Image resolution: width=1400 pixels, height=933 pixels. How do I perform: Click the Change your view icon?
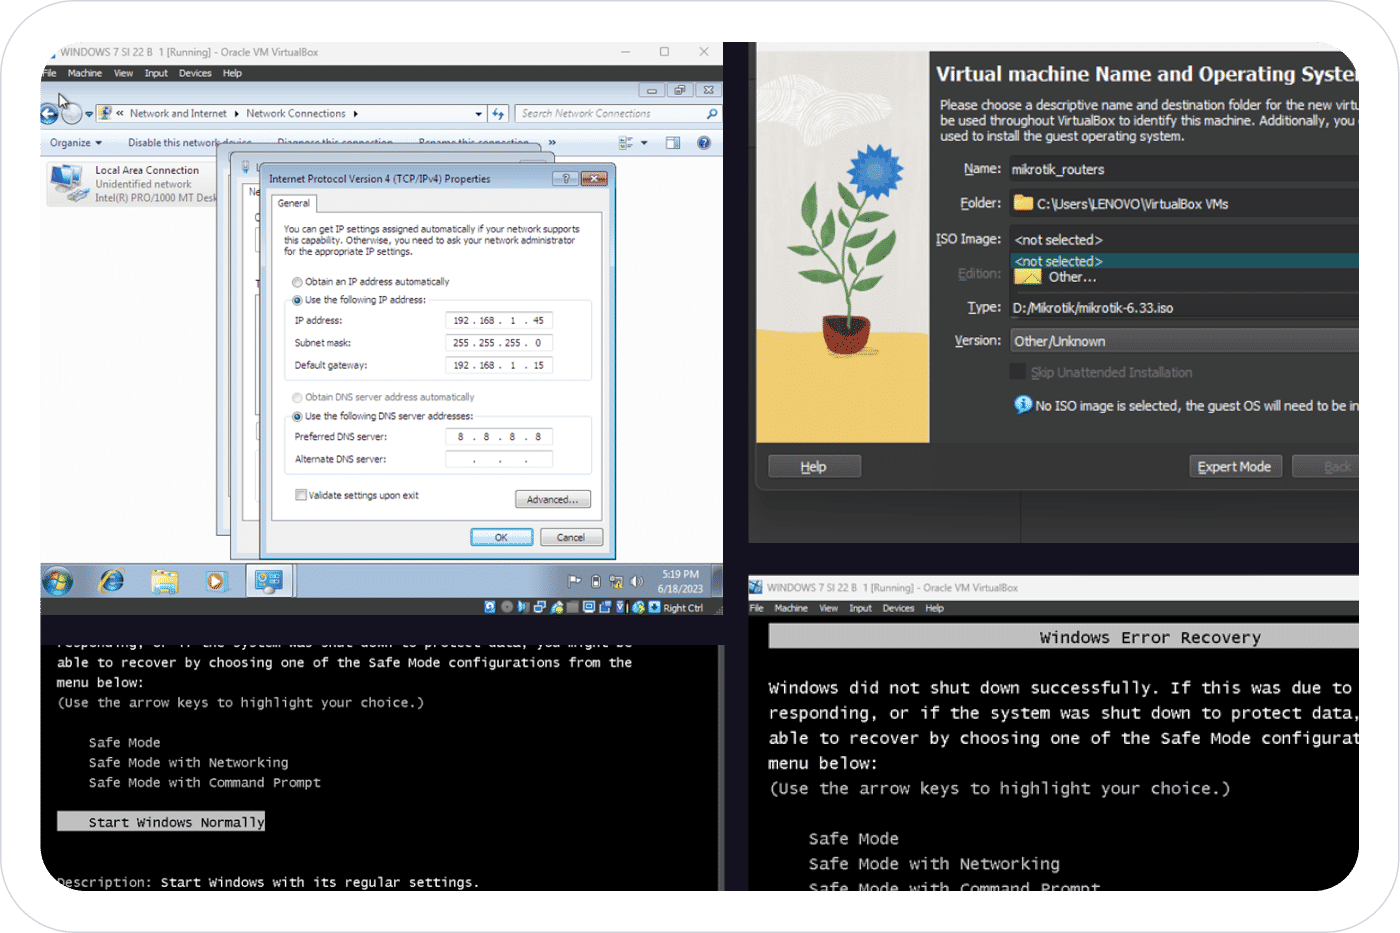click(x=626, y=143)
